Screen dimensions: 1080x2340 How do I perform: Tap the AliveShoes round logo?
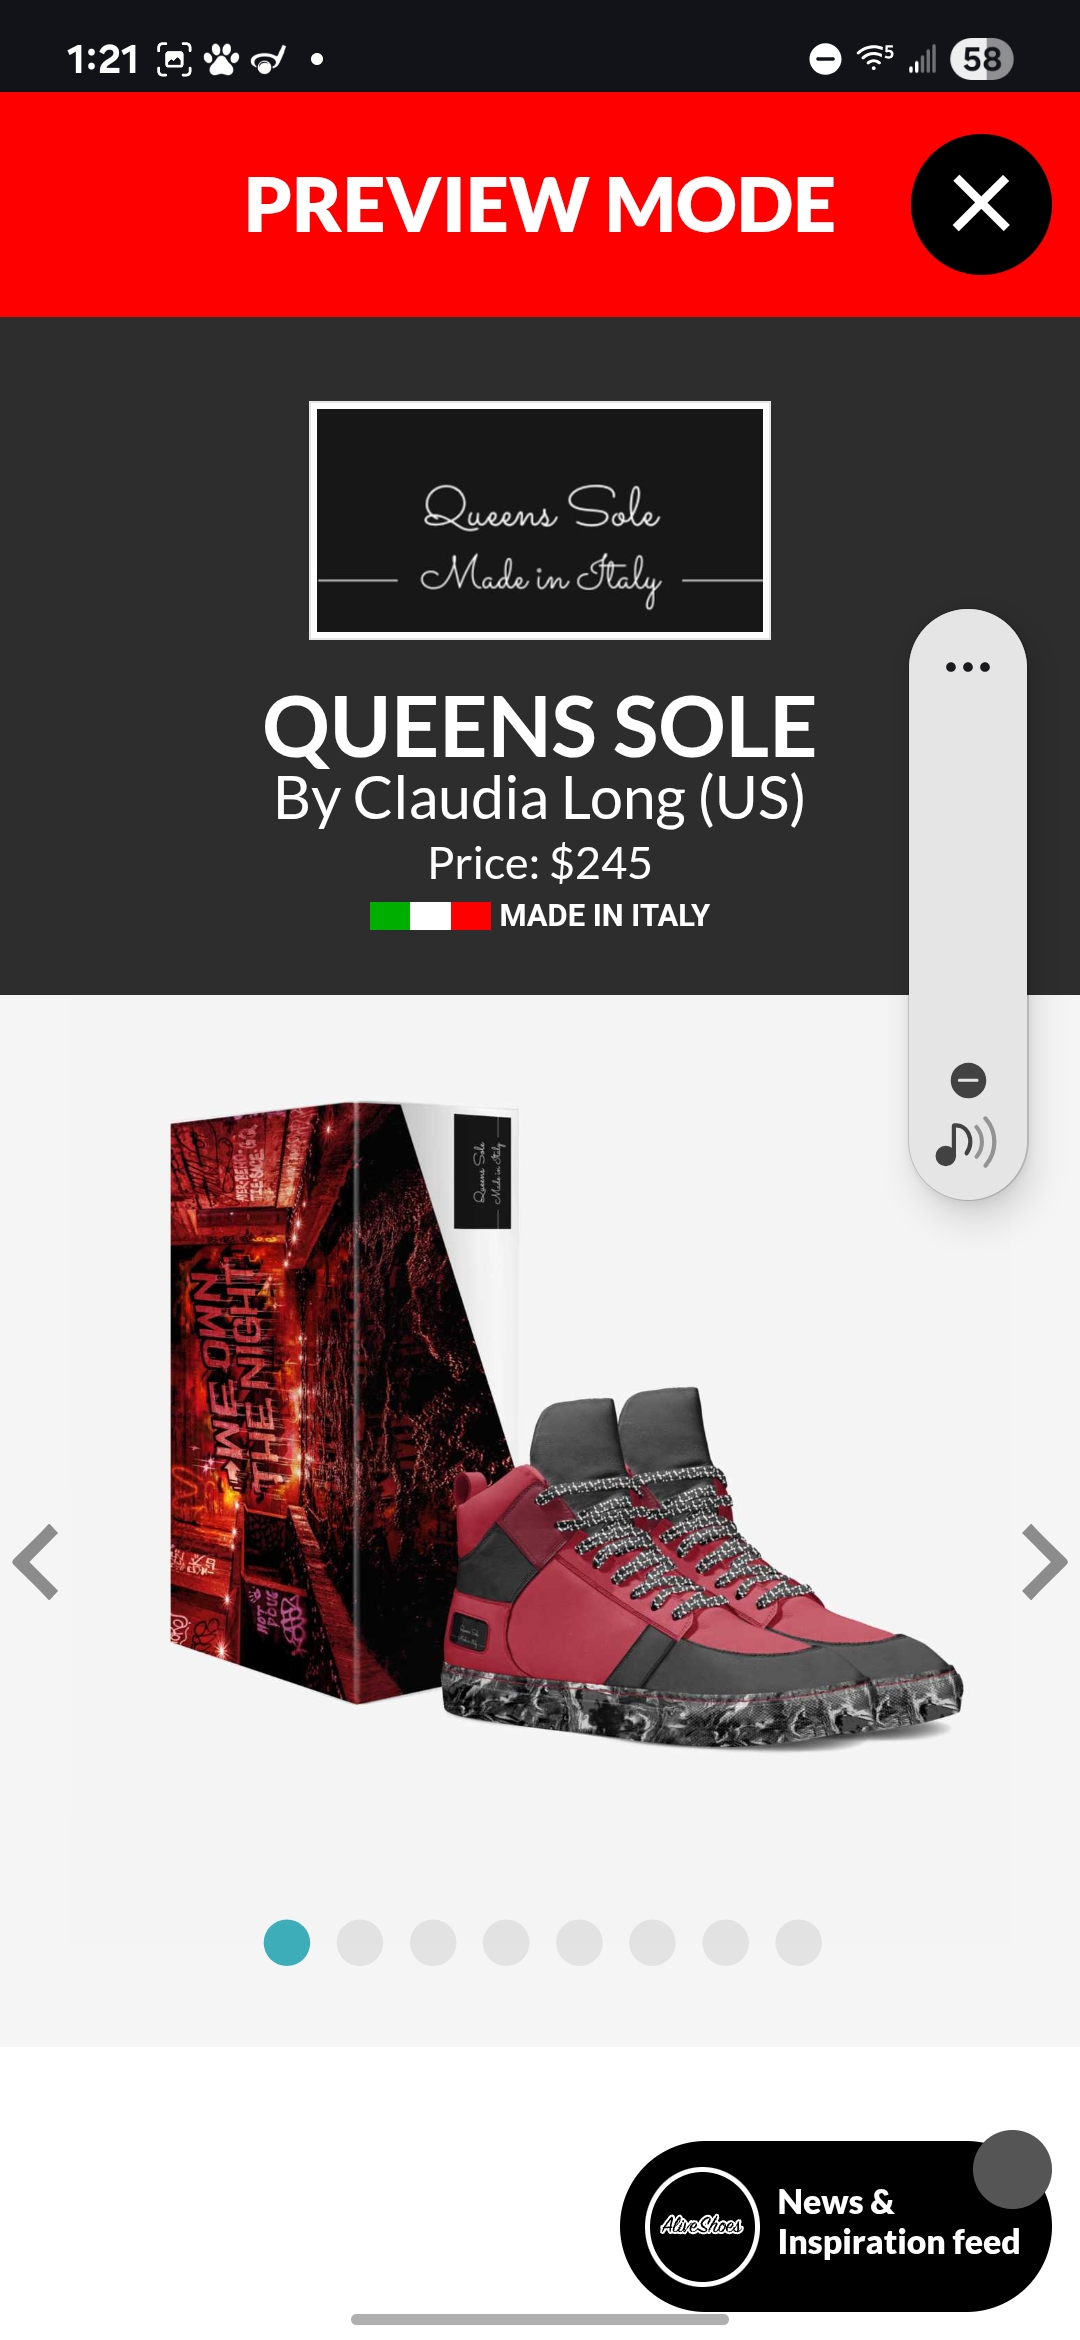click(x=702, y=2226)
